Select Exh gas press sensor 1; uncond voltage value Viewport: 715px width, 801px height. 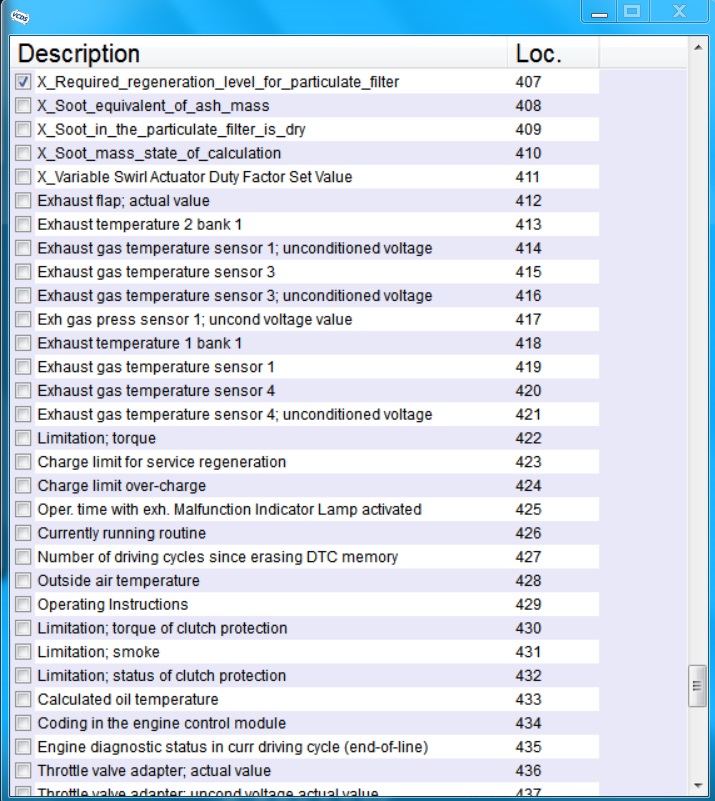(305, 319)
